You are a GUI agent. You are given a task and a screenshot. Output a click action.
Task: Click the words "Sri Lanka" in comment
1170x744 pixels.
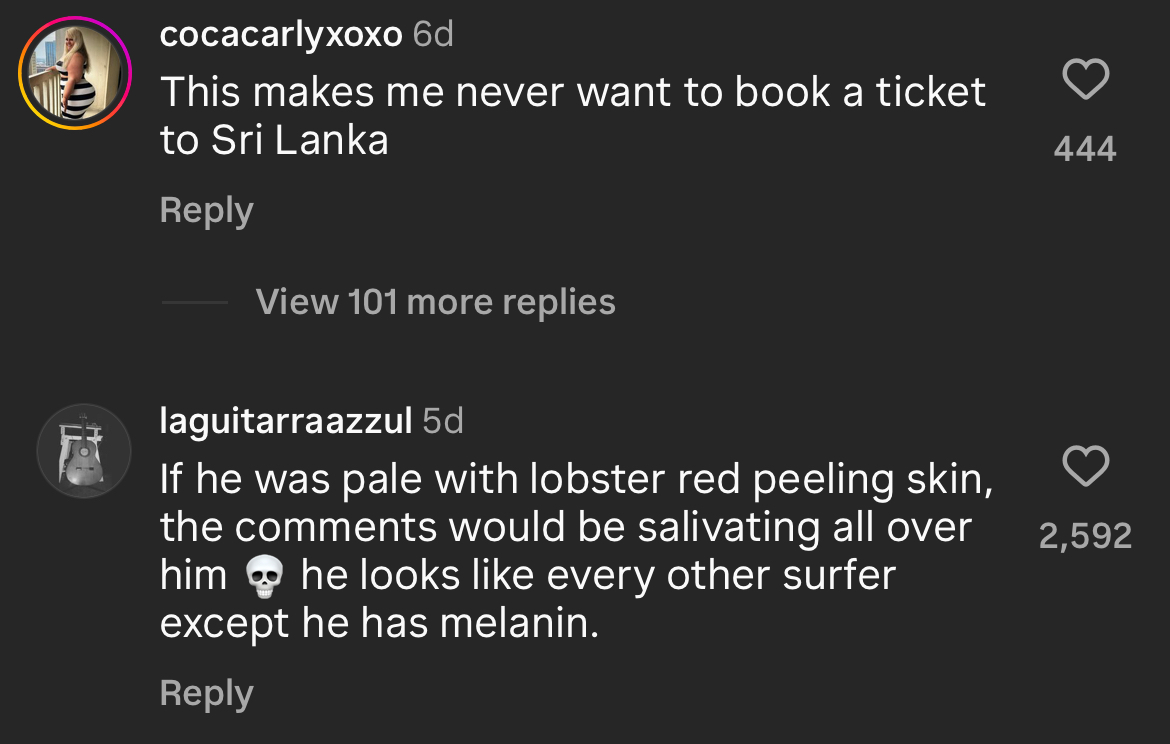pyautogui.click(x=299, y=141)
